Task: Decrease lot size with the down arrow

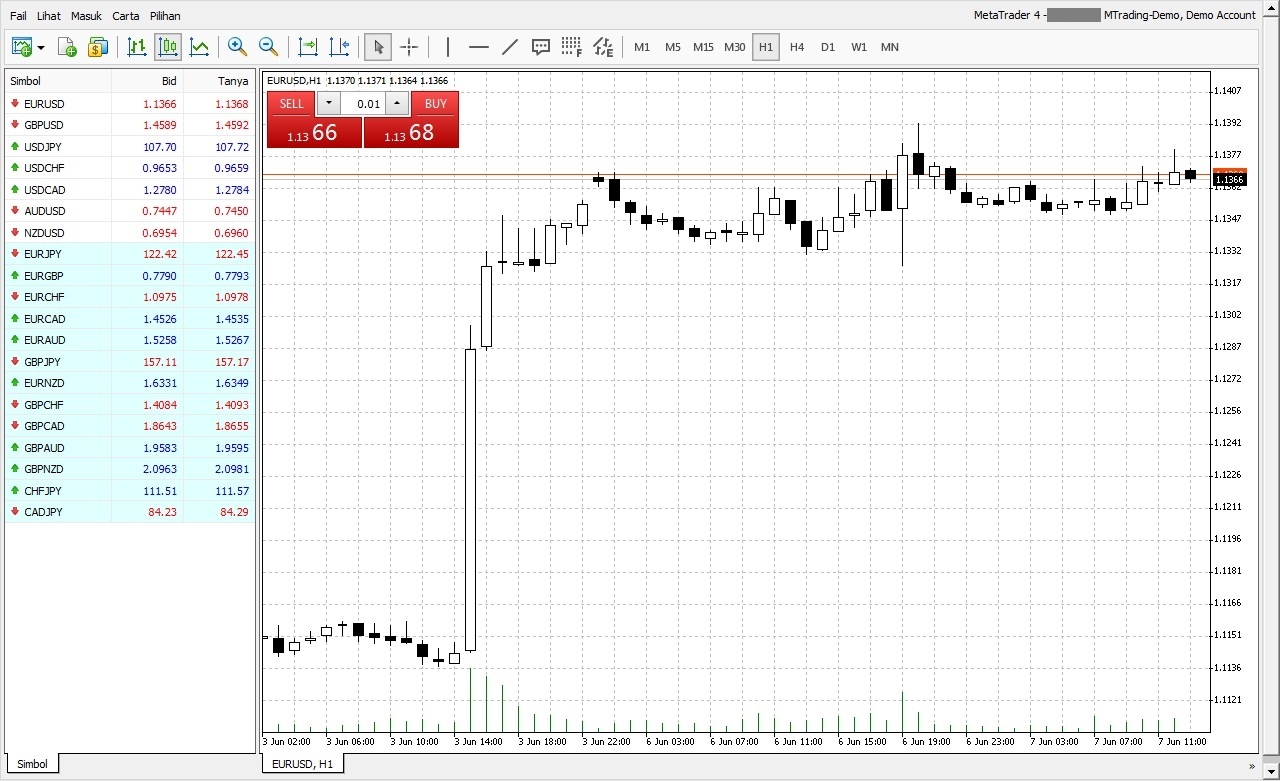Action: 329,103
